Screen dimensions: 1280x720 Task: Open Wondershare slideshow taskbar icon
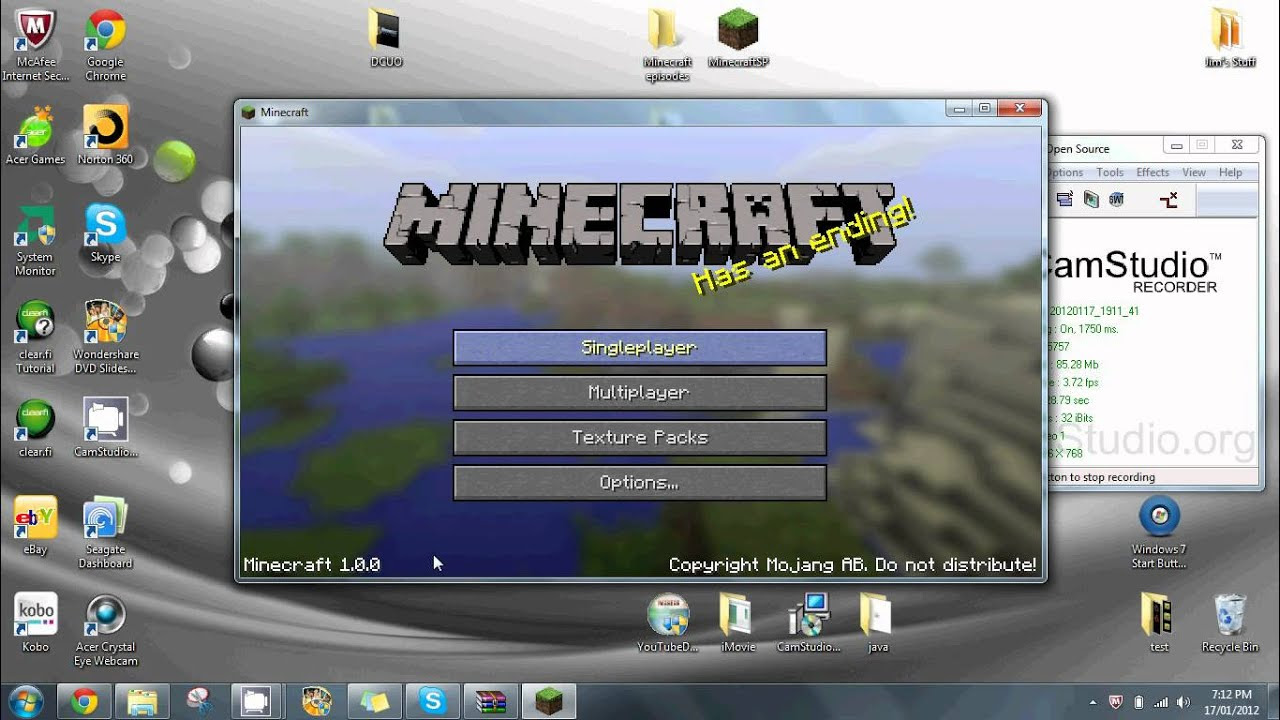tap(316, 702)
